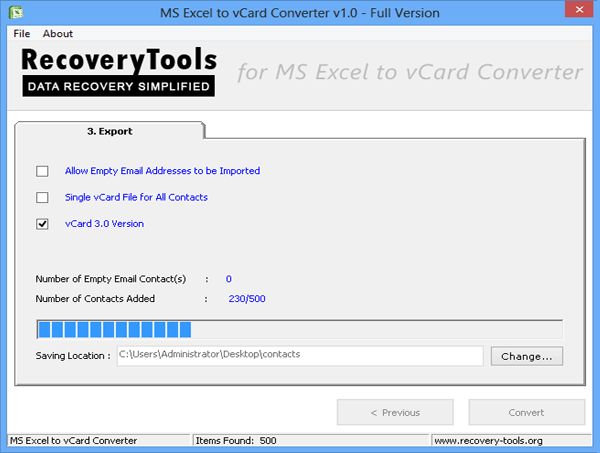
Task: Click the 'Saving Location :' label
Action: click(x=73, y=356)
